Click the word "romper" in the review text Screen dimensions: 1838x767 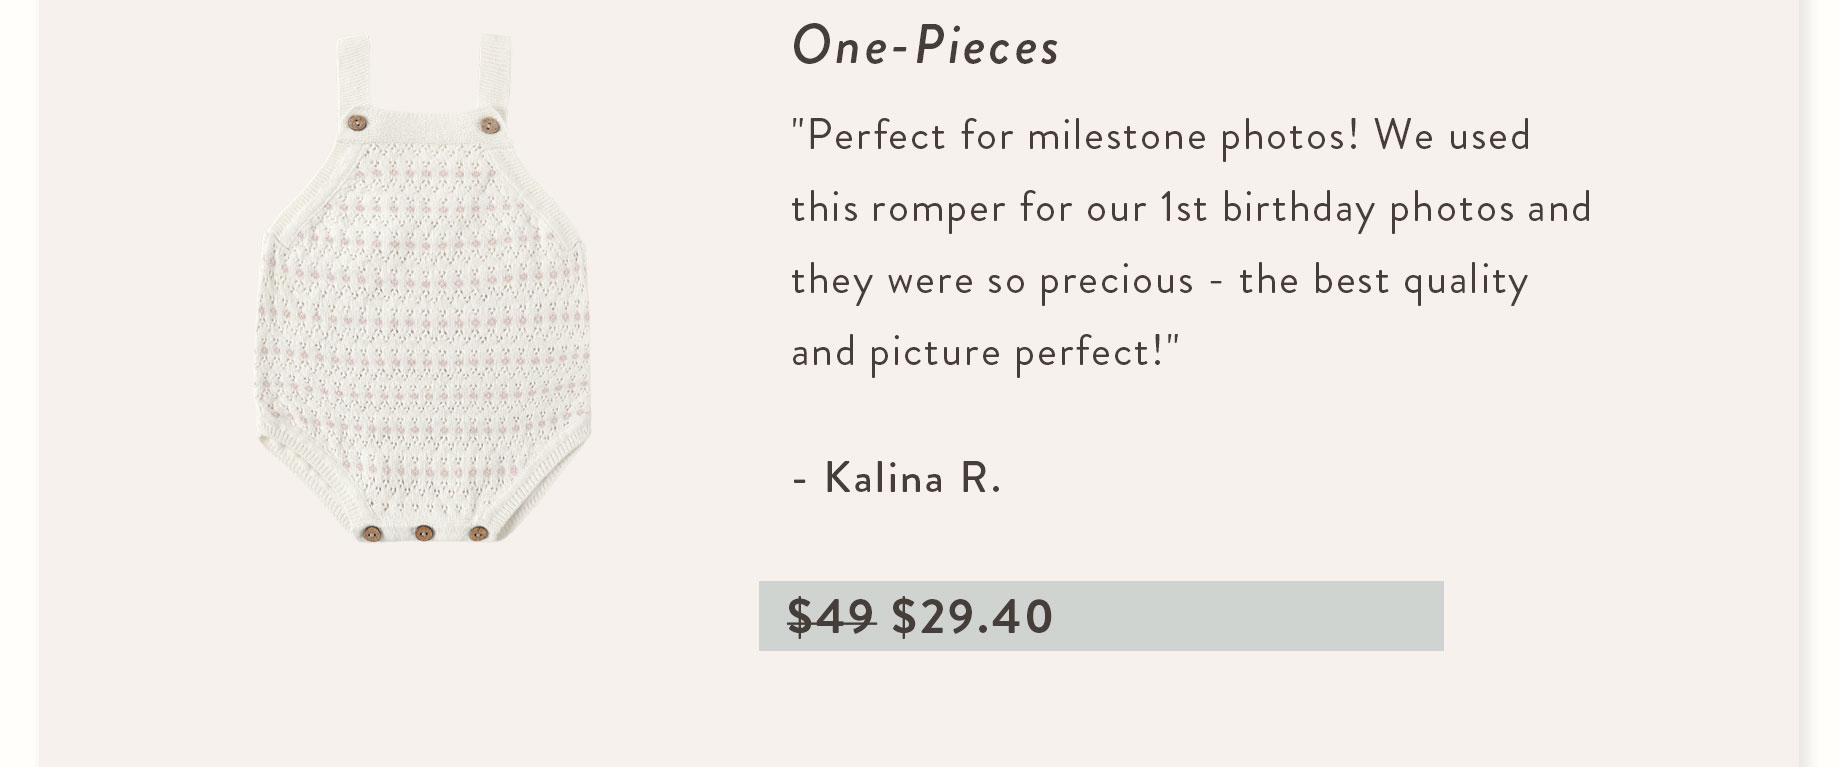click(x=938, y=210)
